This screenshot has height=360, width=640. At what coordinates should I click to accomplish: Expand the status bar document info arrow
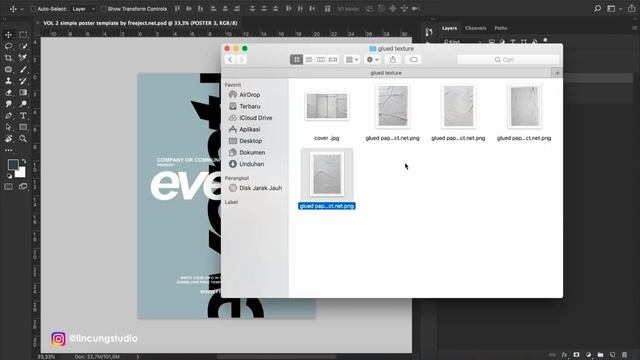[138, 357]
